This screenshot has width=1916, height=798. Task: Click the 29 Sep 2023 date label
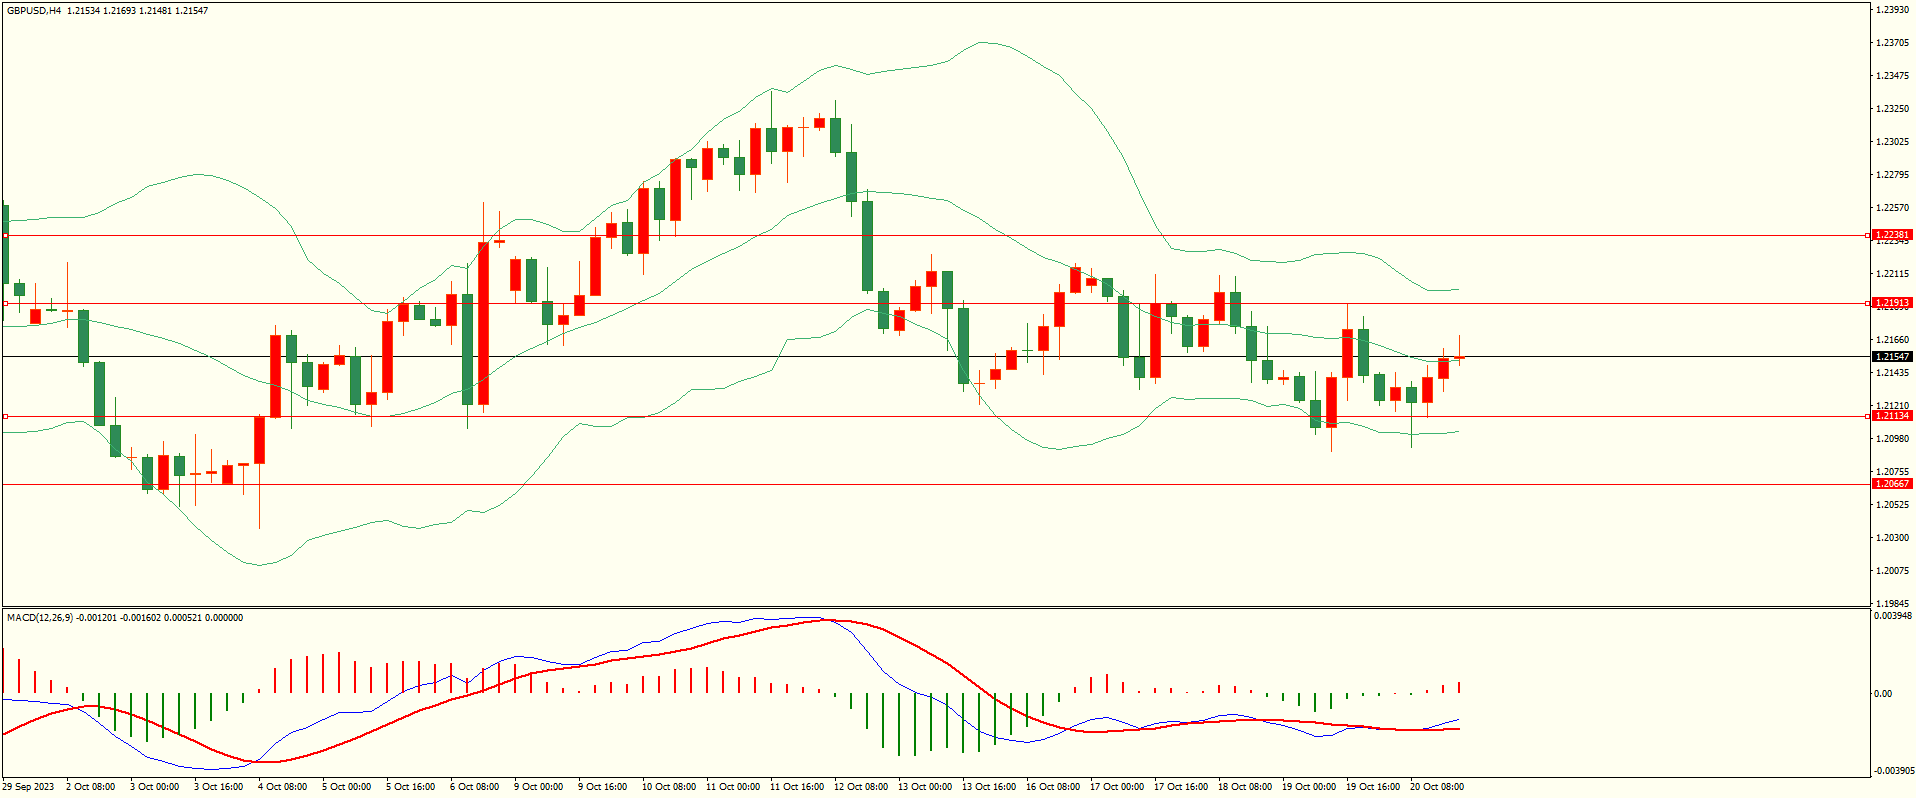[x=28, y=787]
